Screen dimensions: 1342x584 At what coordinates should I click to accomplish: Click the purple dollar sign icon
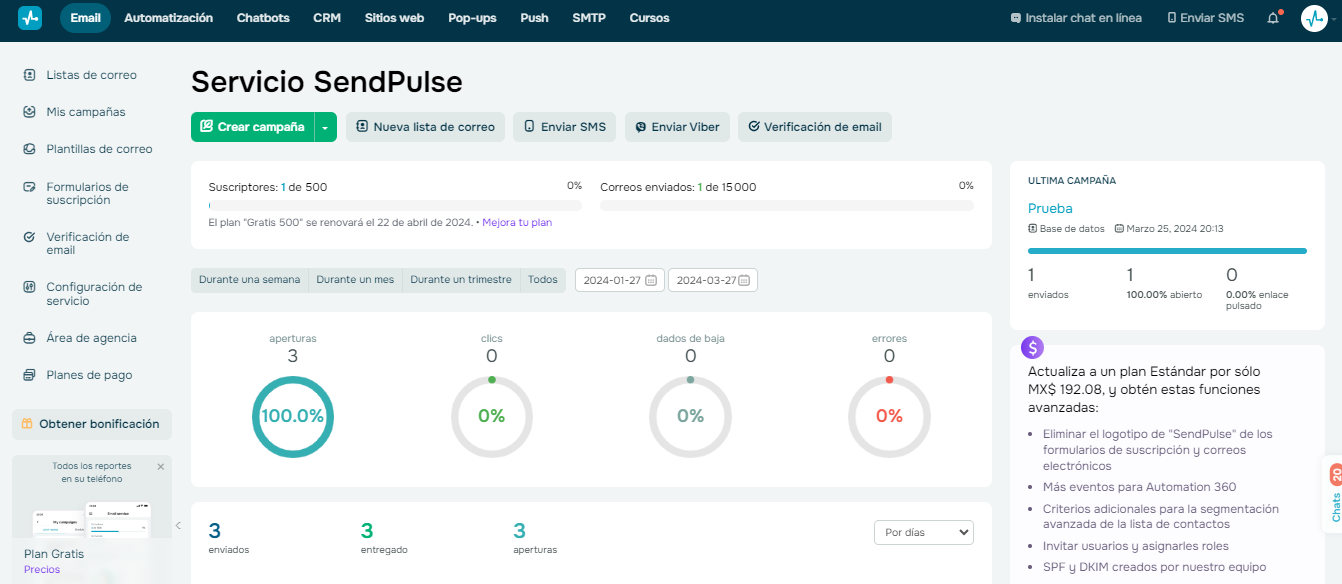(1033, 347)
